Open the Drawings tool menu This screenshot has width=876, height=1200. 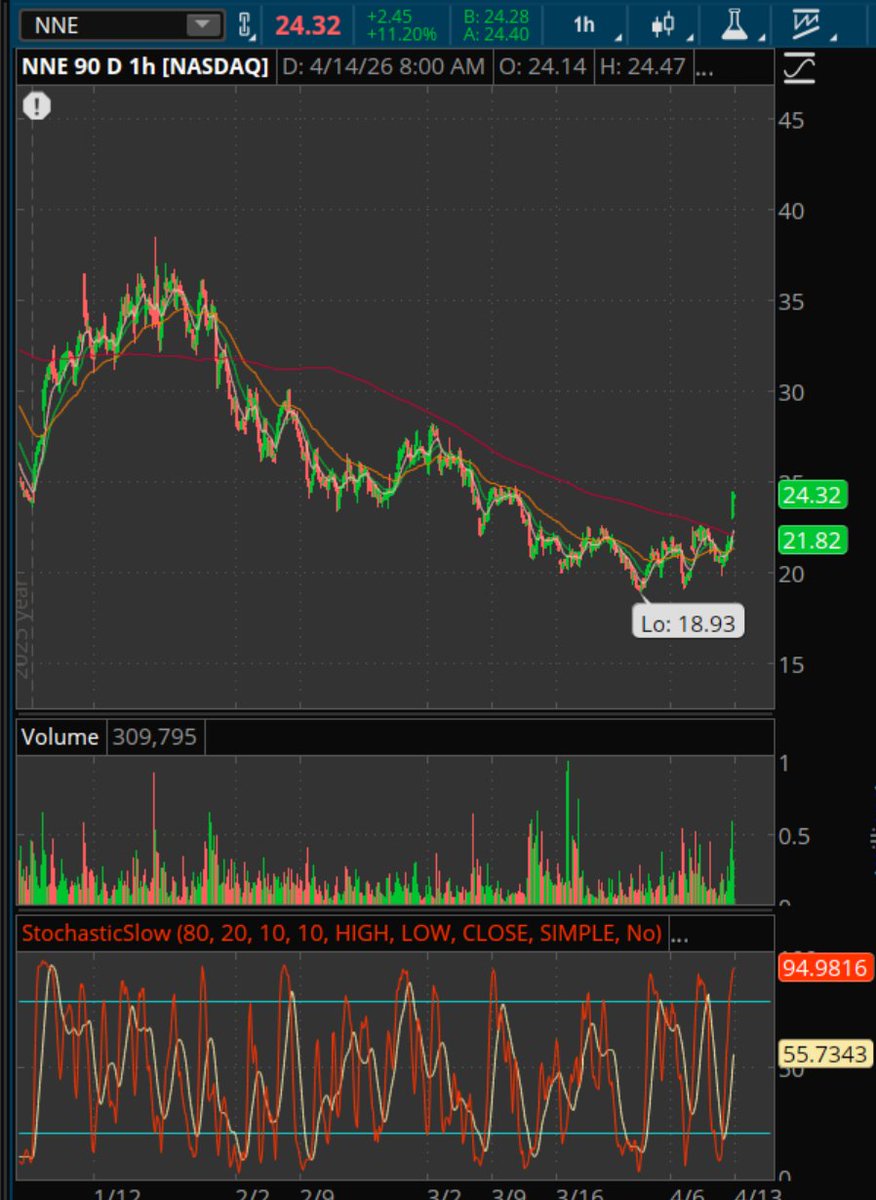point(807,25)
